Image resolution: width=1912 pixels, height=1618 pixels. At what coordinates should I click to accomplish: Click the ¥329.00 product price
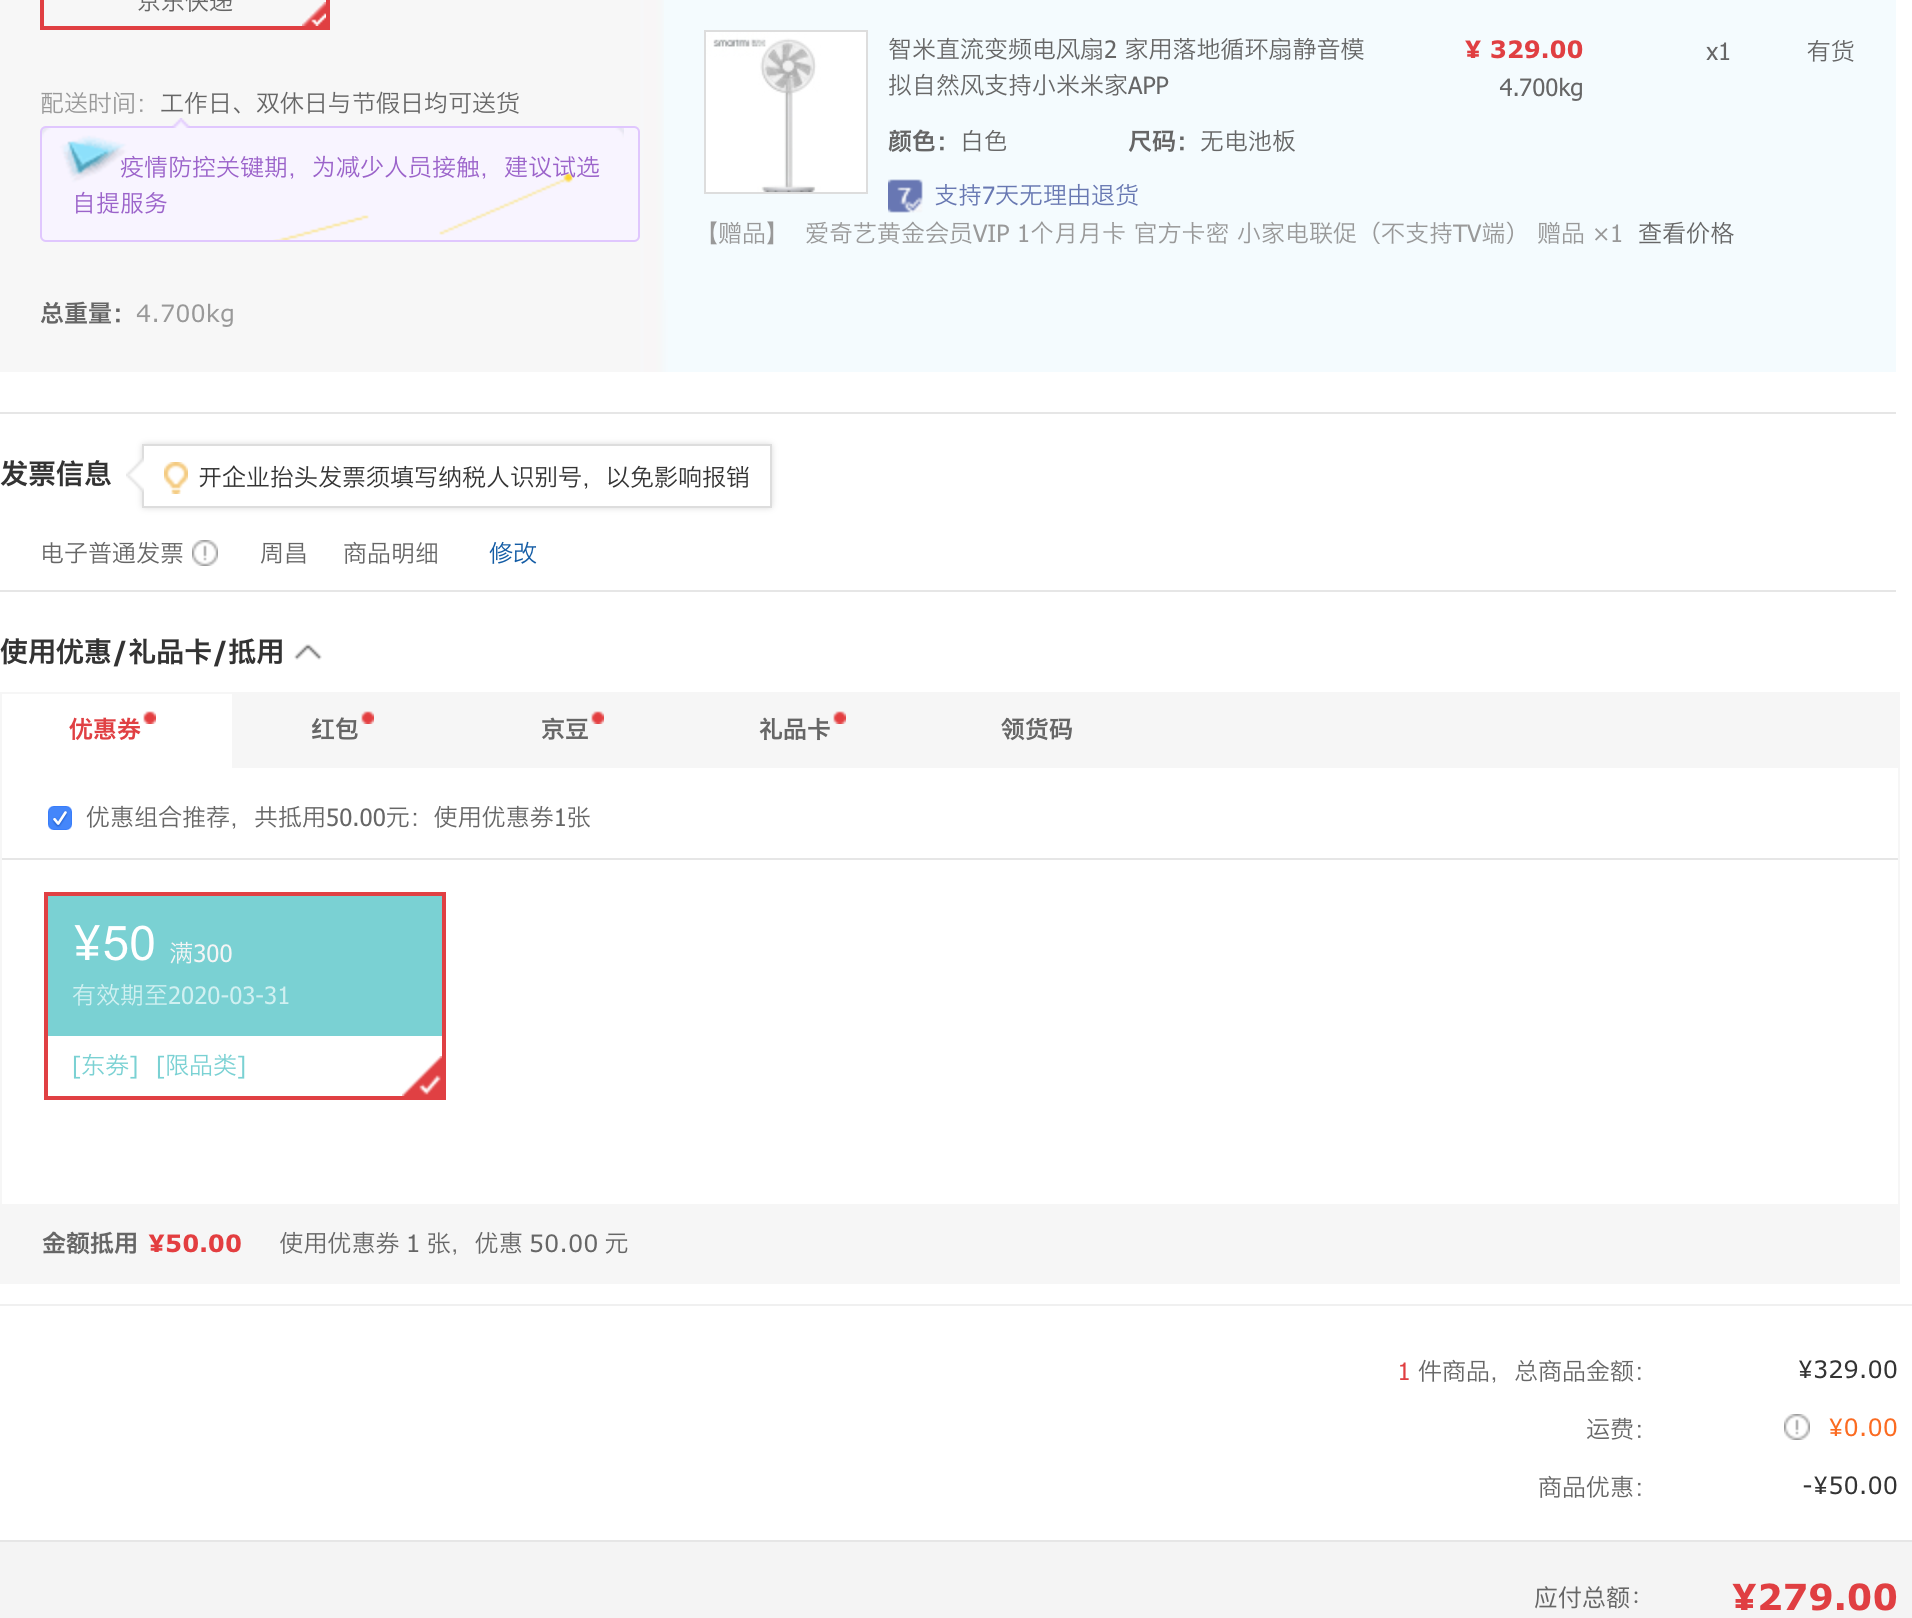click(1524, 50)
